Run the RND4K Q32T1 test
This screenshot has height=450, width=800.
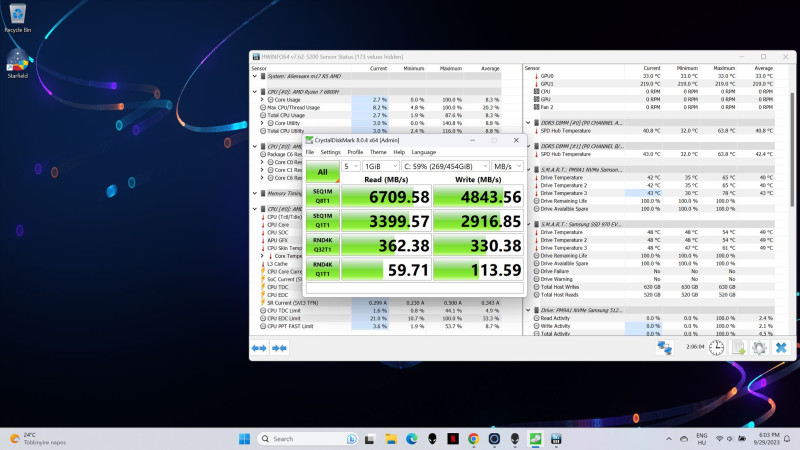coord(322,245)
